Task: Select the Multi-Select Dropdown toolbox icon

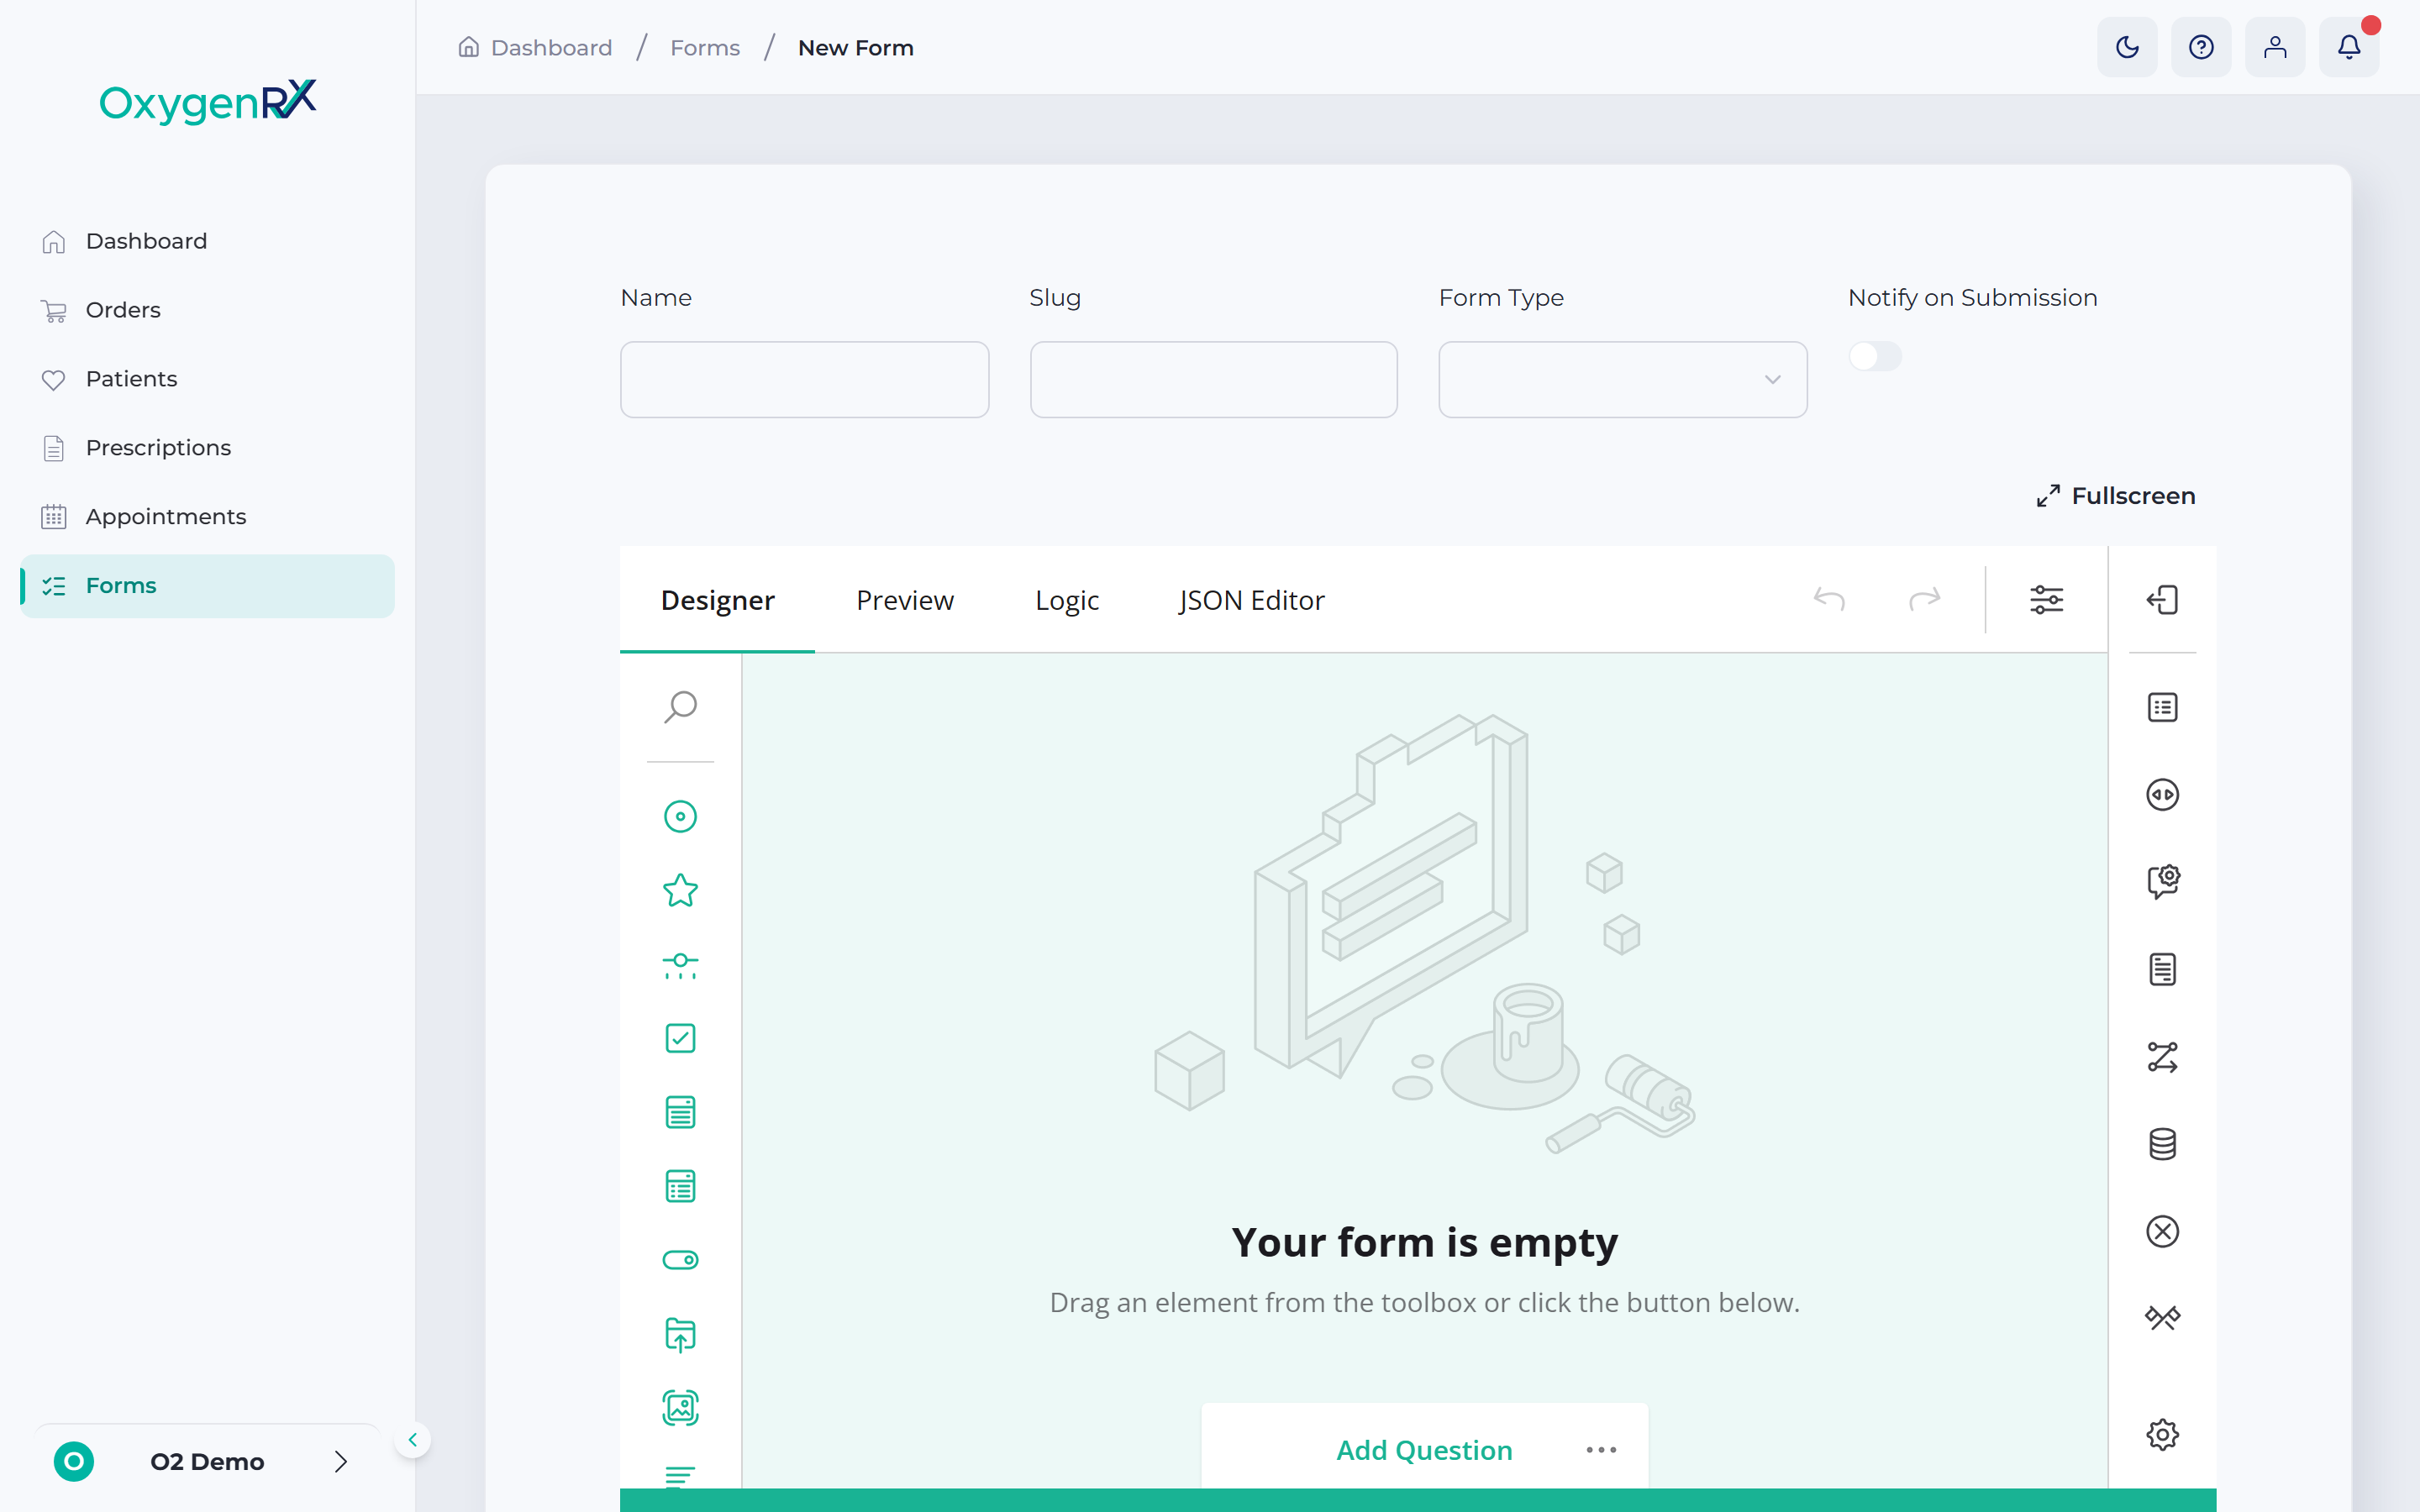Action: tap(680, 1186)
